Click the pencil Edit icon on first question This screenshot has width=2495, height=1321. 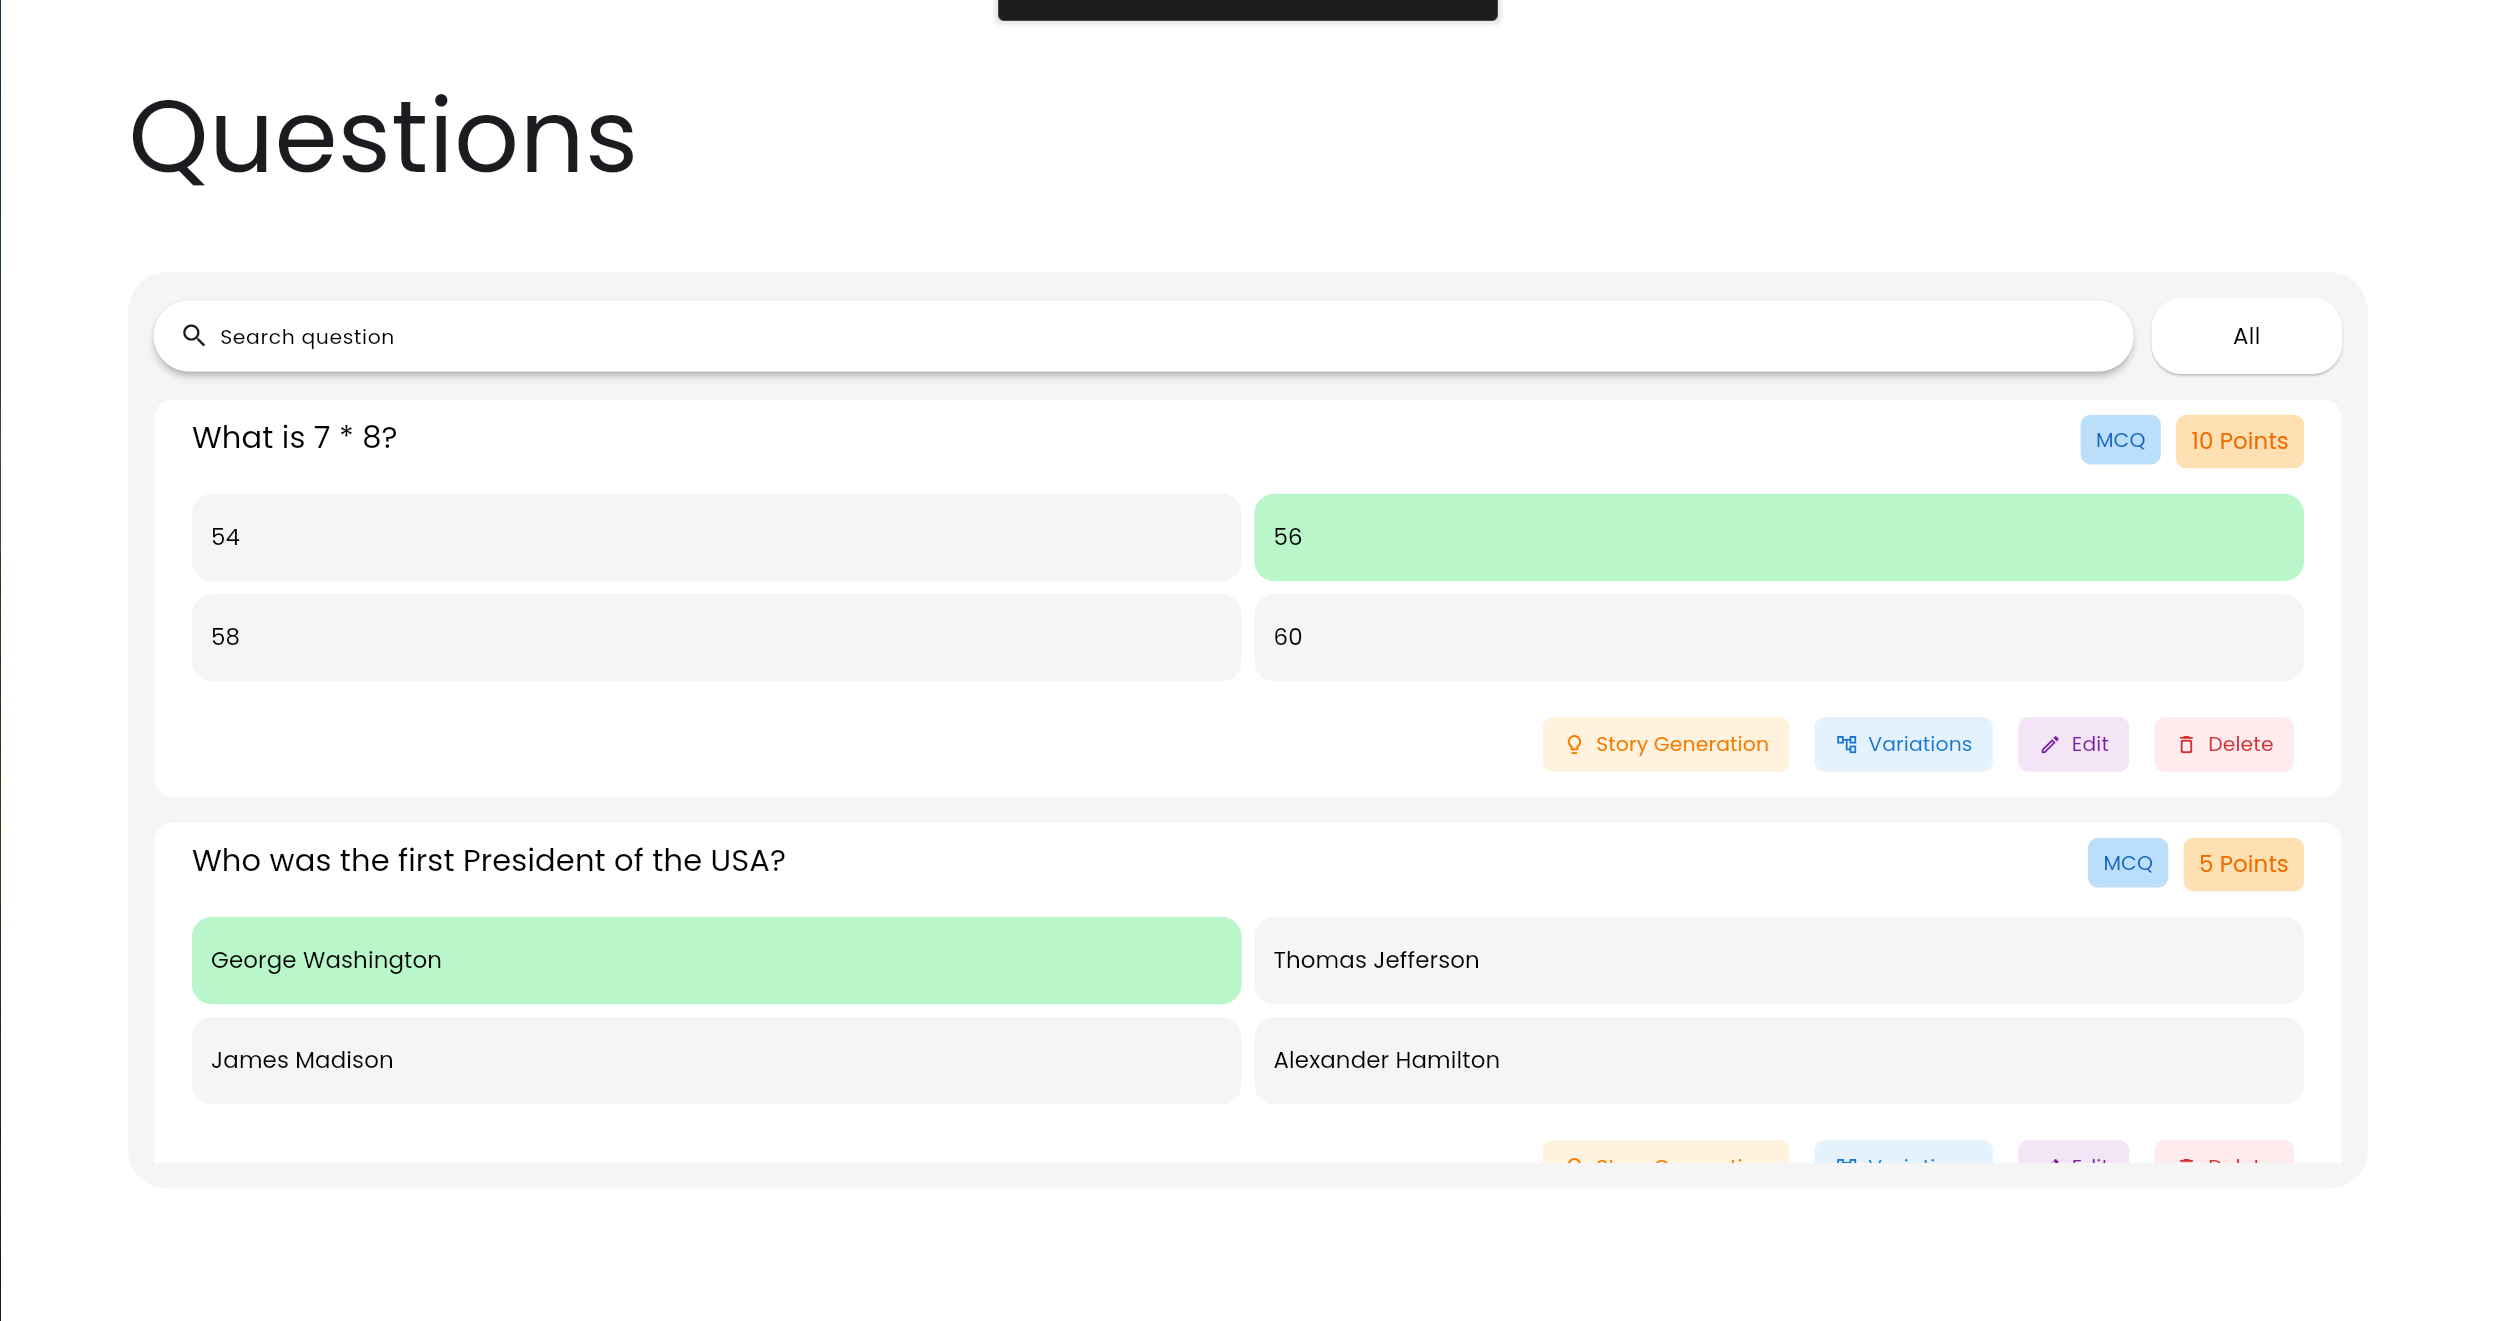point(2050,744)
